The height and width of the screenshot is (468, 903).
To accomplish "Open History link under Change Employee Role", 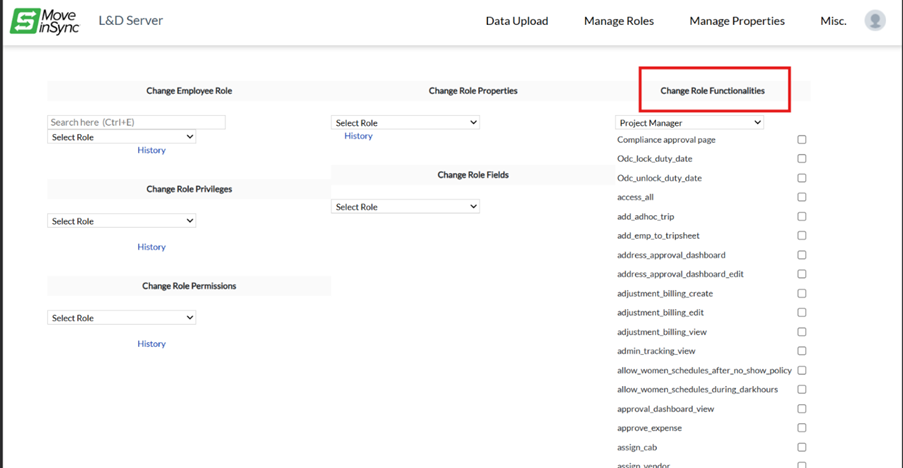I will [x=151, y=150].
